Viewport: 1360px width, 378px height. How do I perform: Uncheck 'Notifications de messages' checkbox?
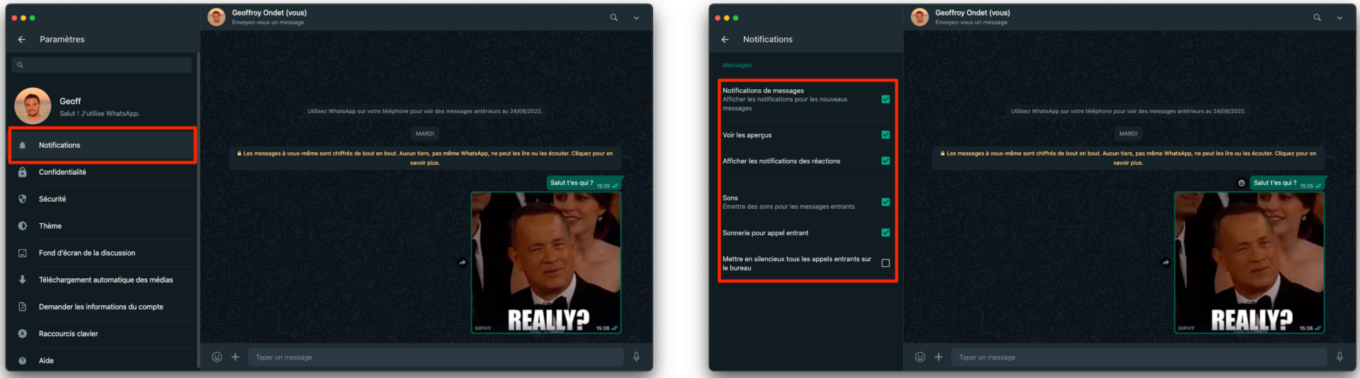point(885,99)
